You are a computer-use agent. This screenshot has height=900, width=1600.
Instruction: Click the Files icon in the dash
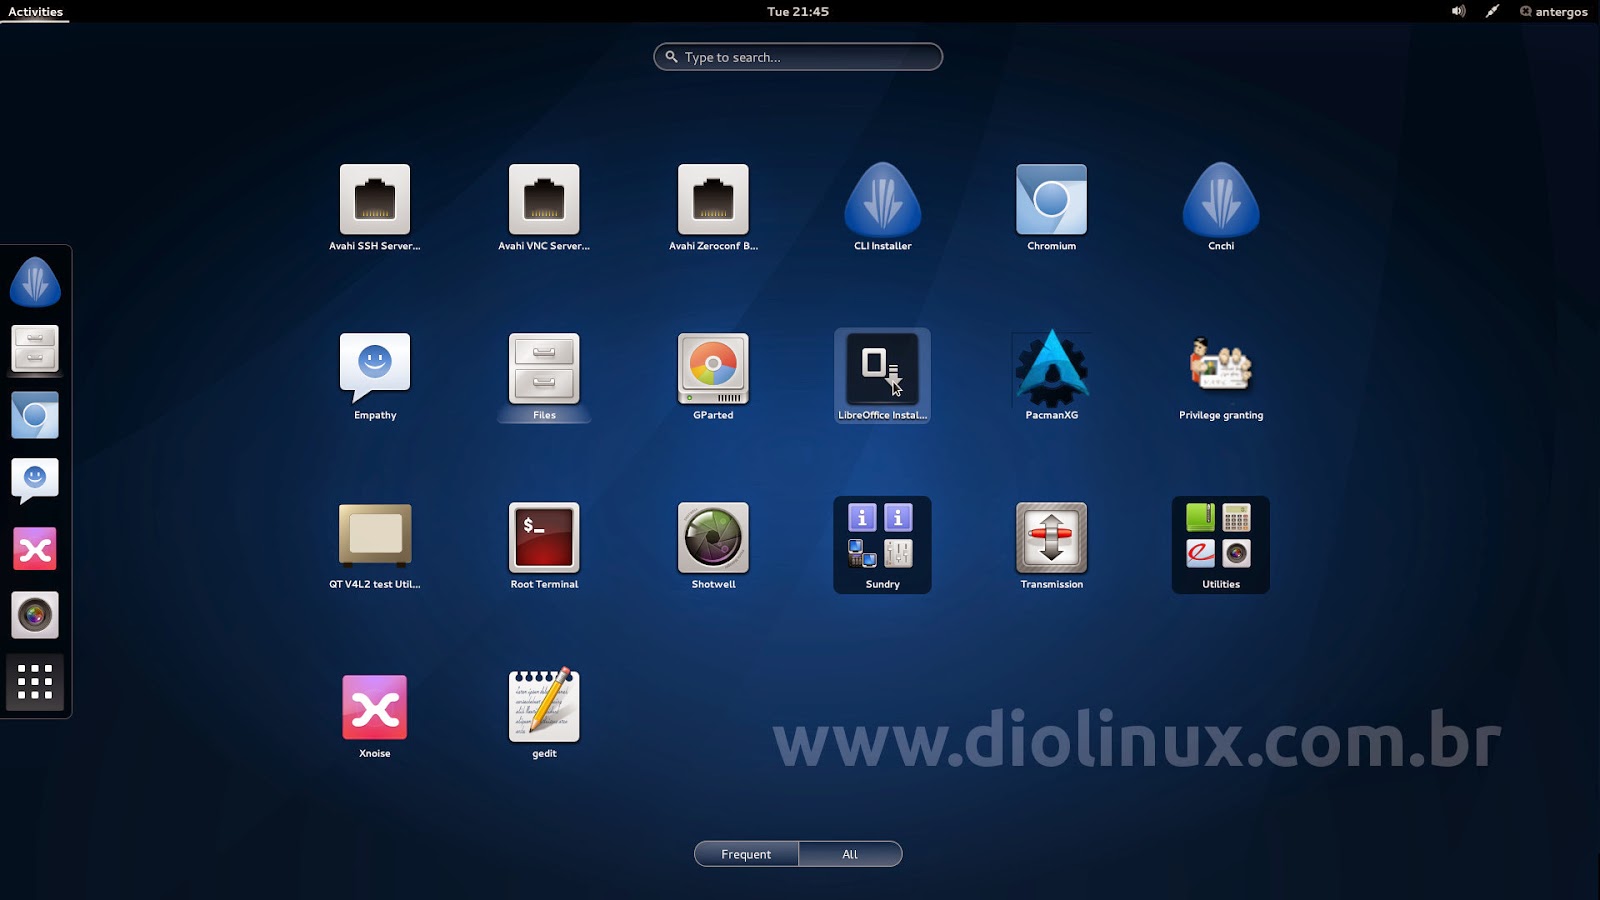coord(35,349)
